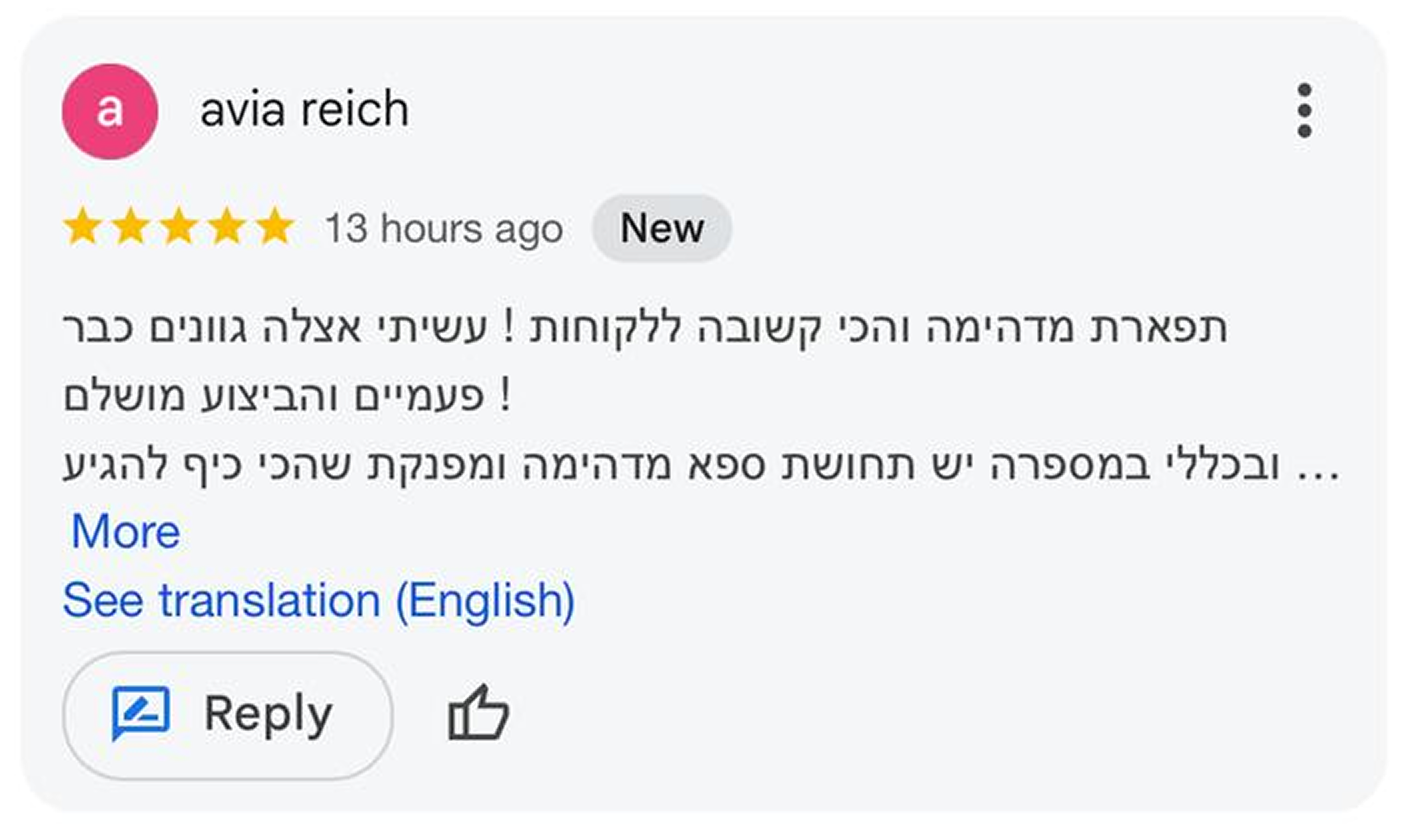1410x832 pixels.
Task: Open avia reich reviewer profile name
Action: pyautogui.click(x=304, y=110)
